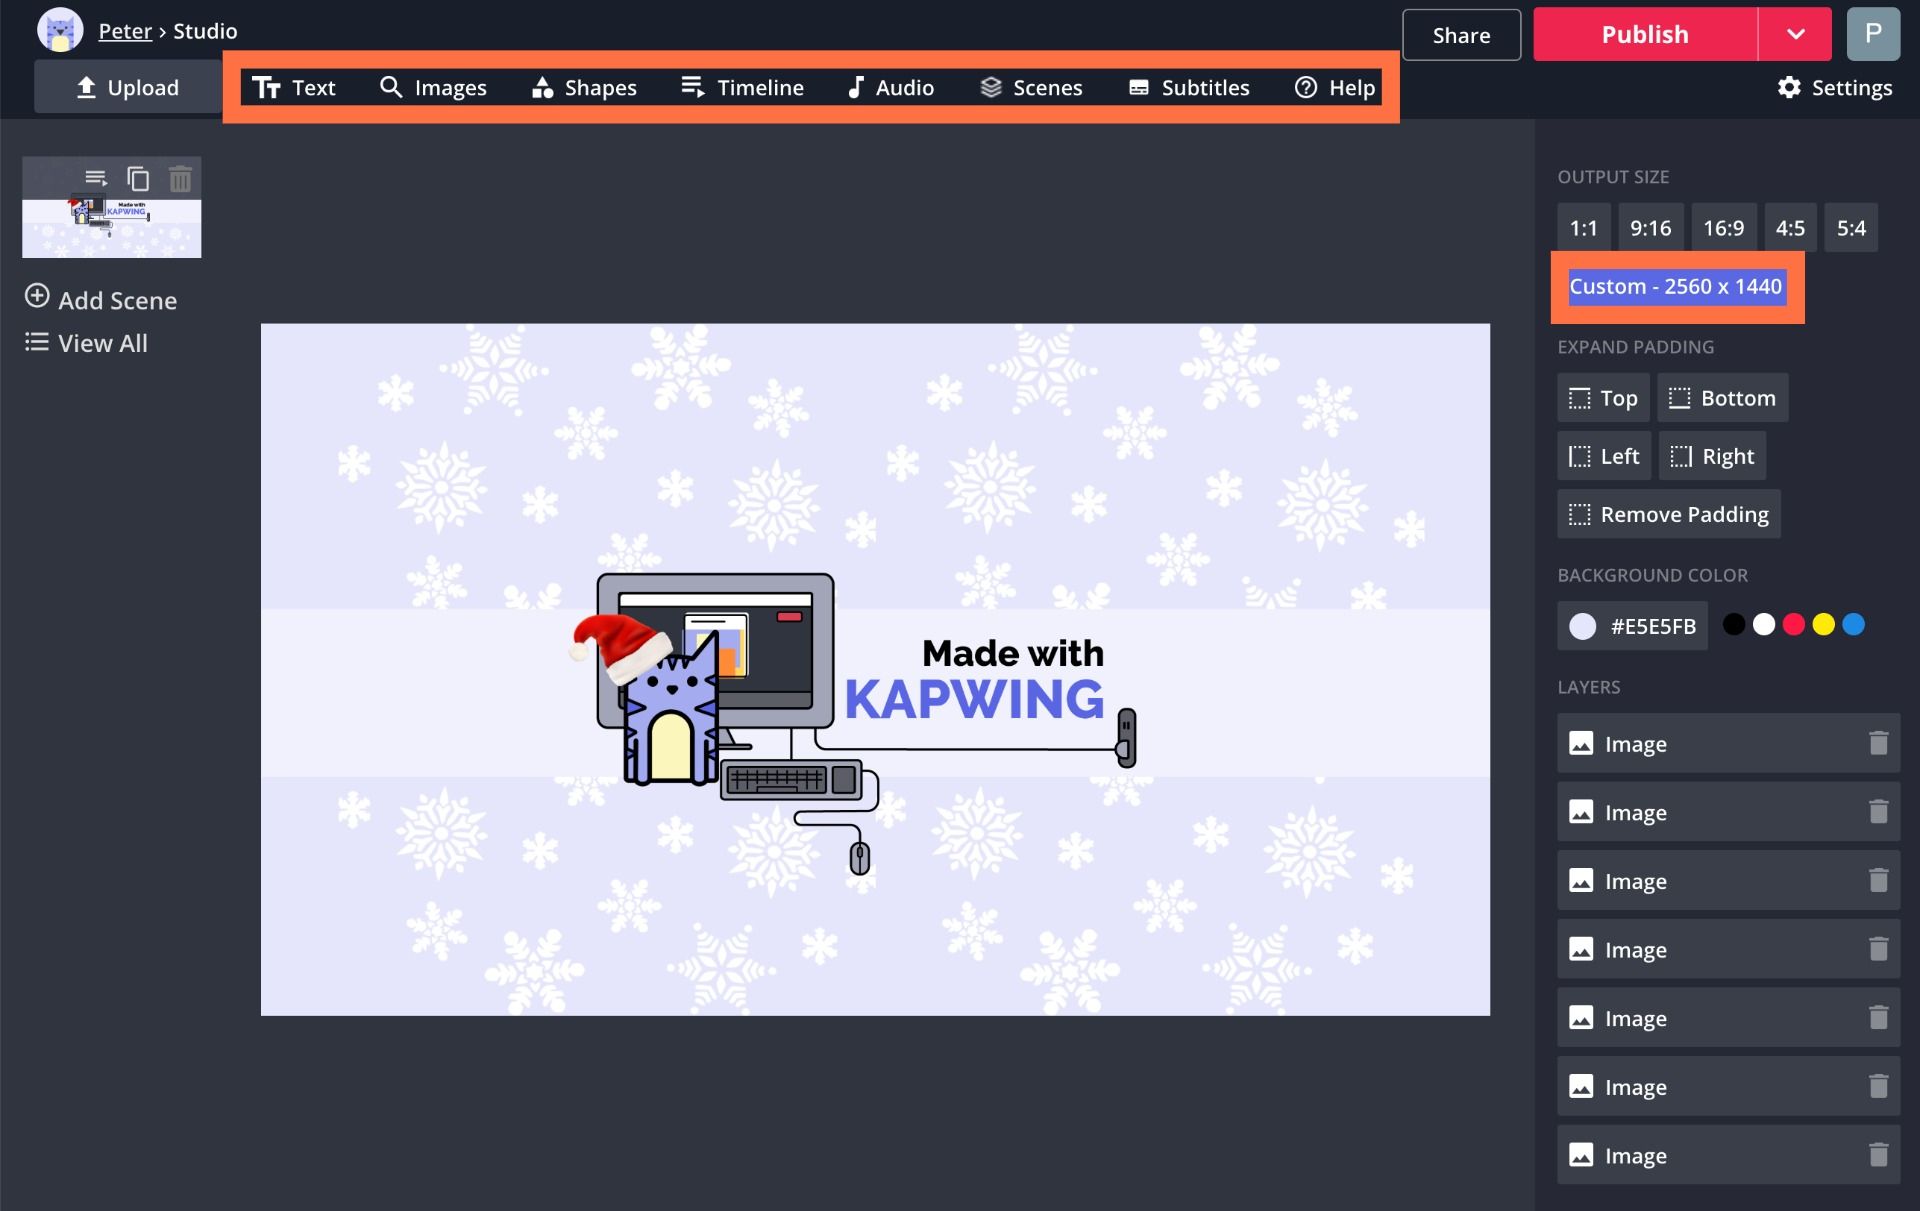Click the Kapwing cat logo avatar
1920x1211 pixels.
(60, 31)
